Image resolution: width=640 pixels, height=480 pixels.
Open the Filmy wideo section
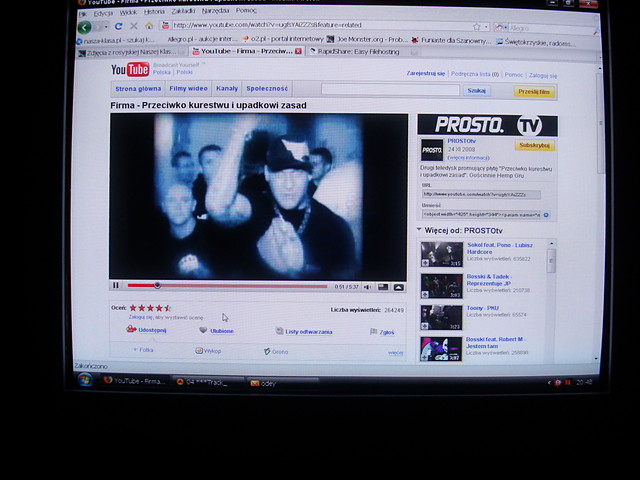point(188,89)
